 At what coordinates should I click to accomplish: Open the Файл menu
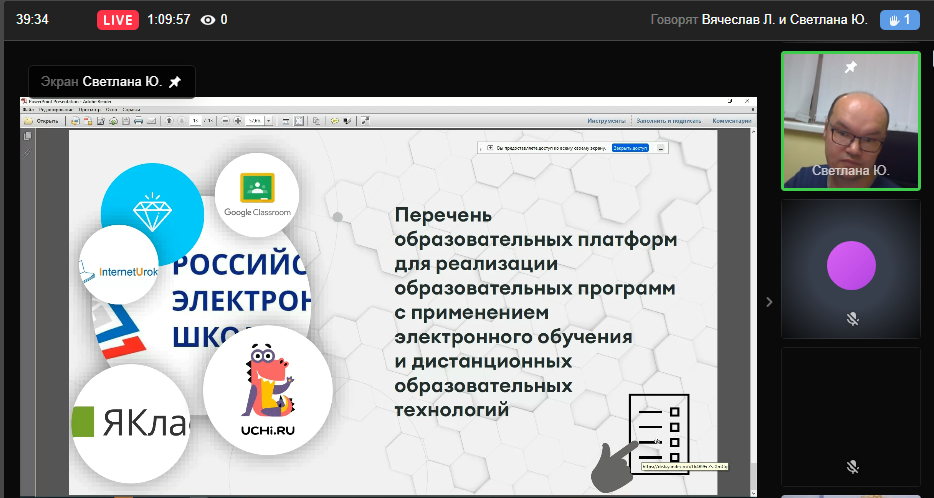(29, 110)
